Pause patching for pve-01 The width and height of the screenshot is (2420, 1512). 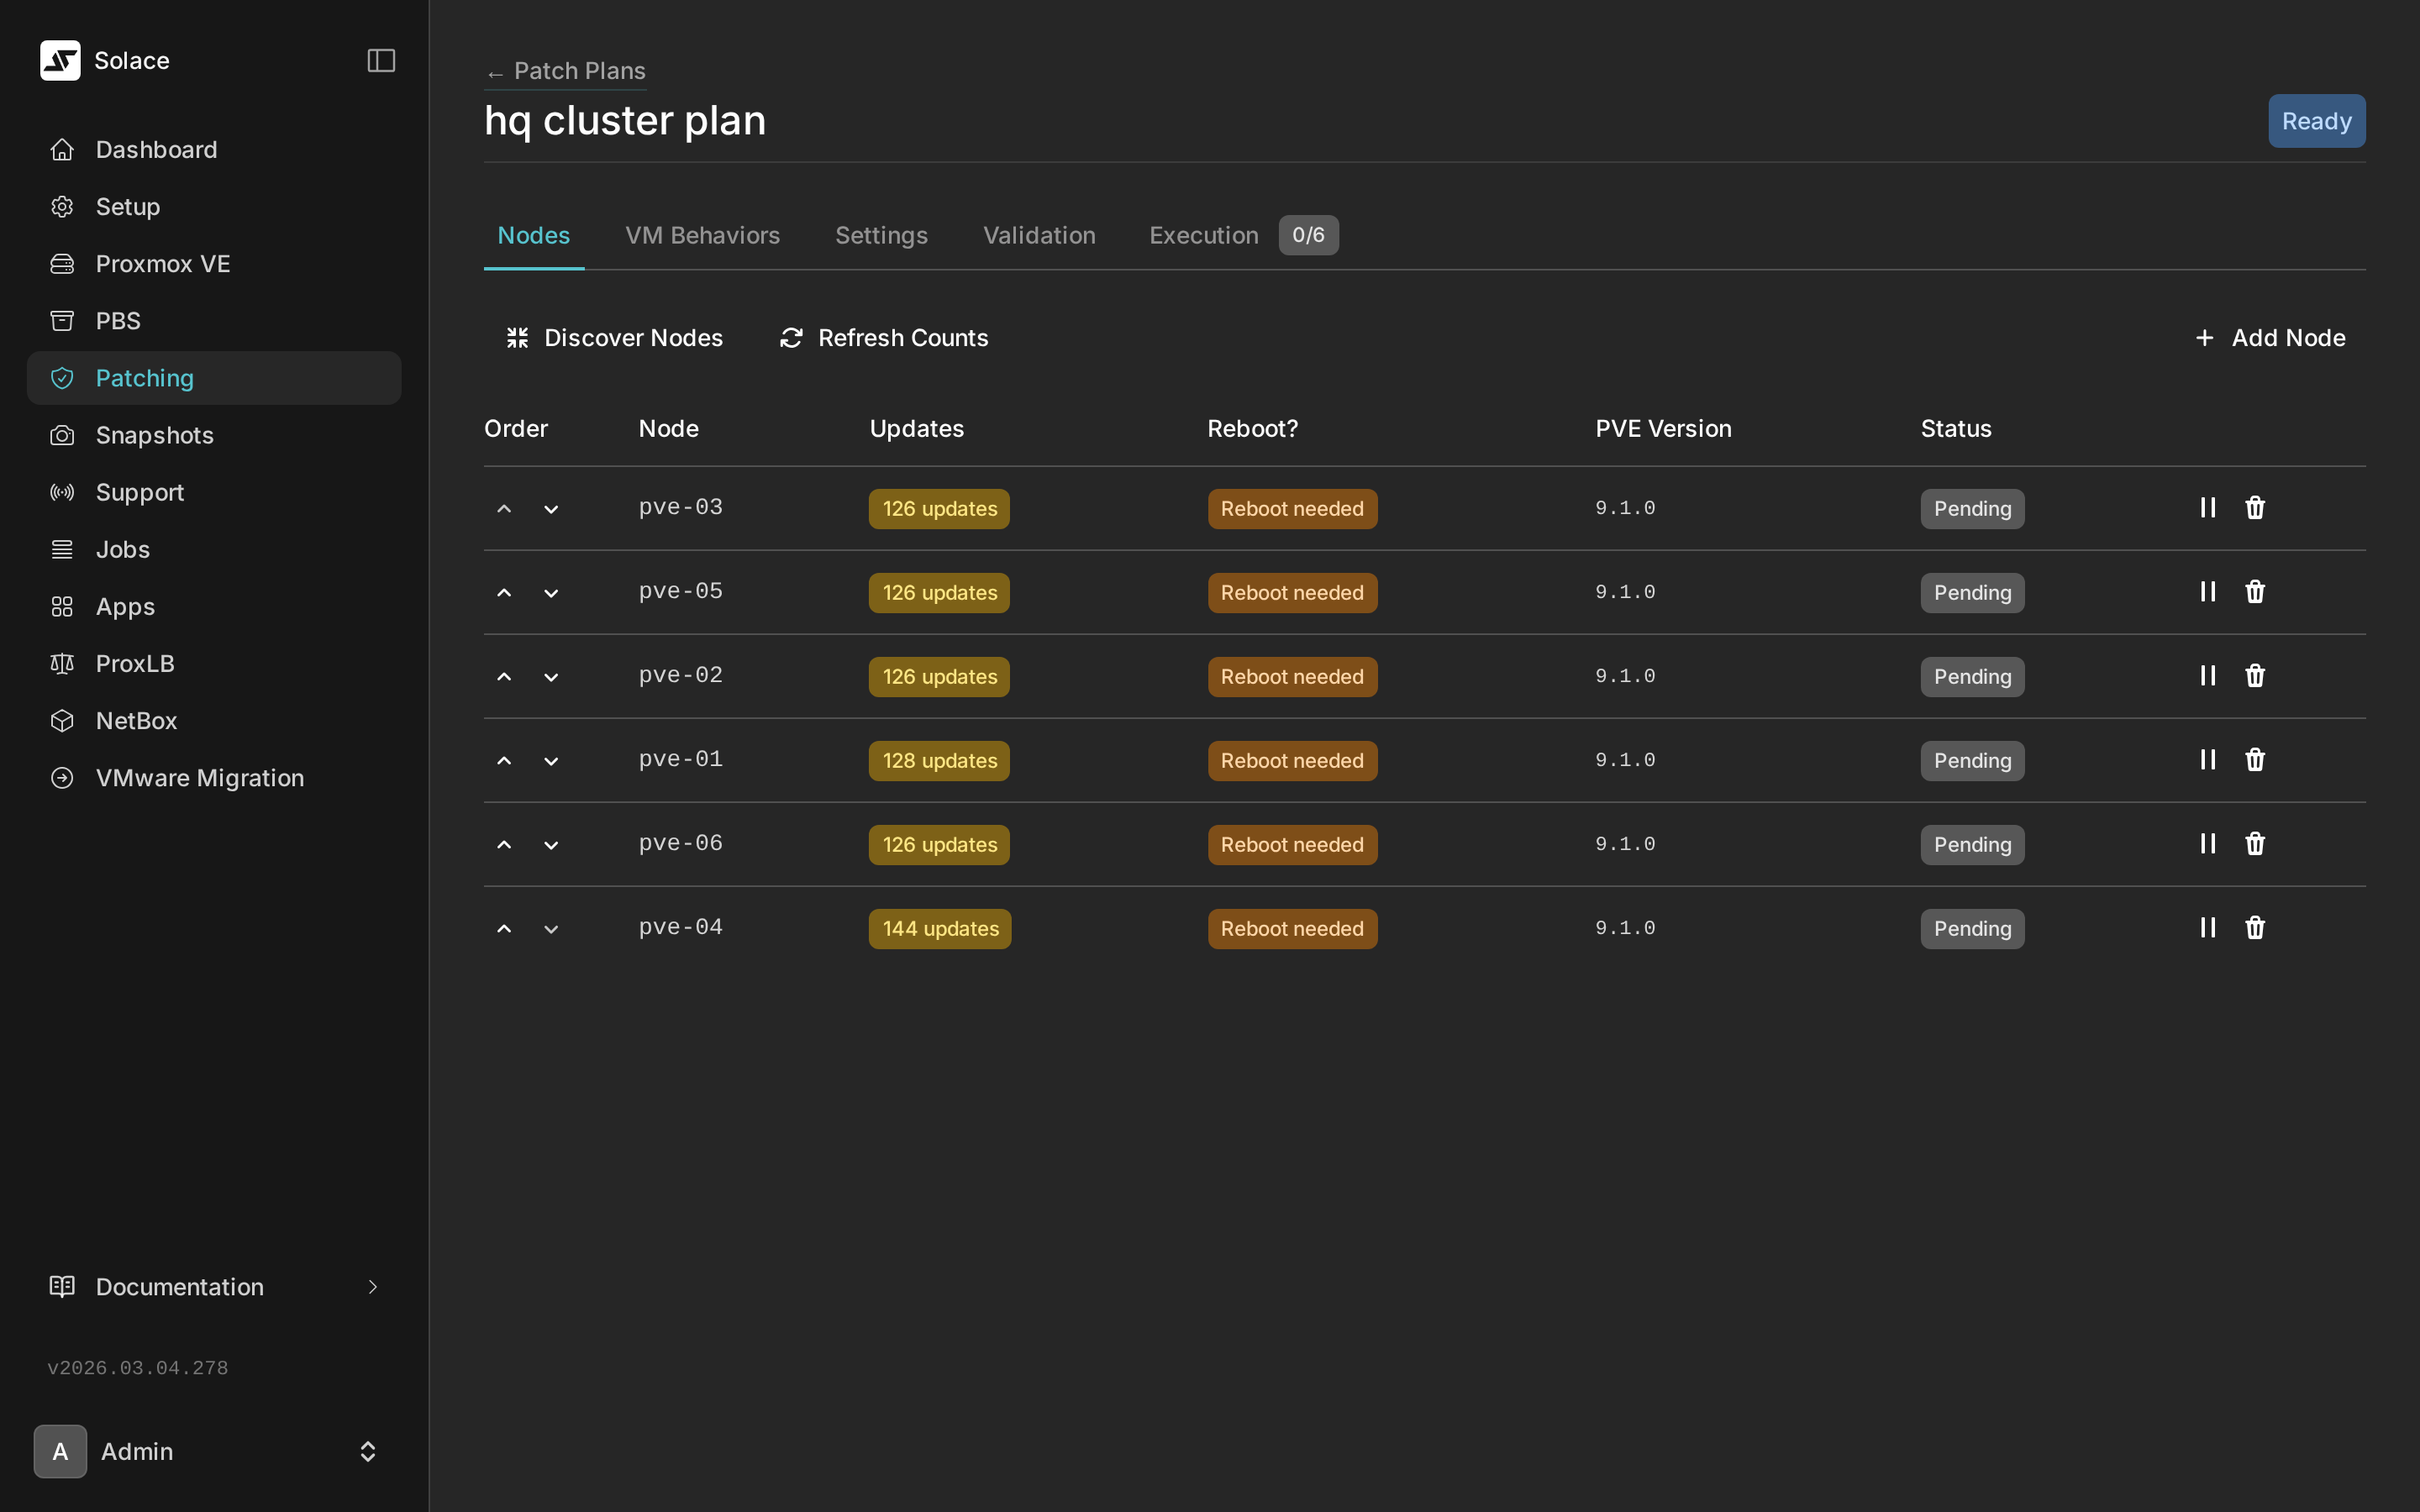[2207, 759]
